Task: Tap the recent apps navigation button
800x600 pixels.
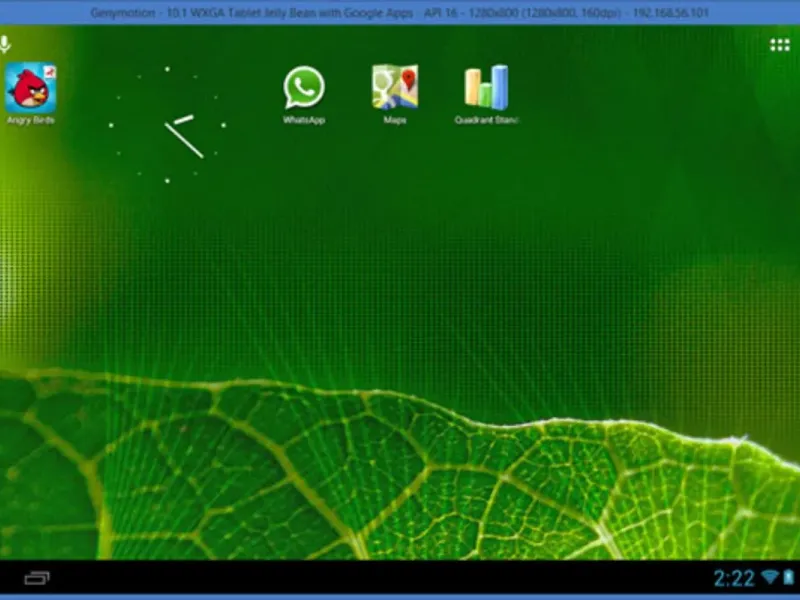Action: tap(37, 578)
